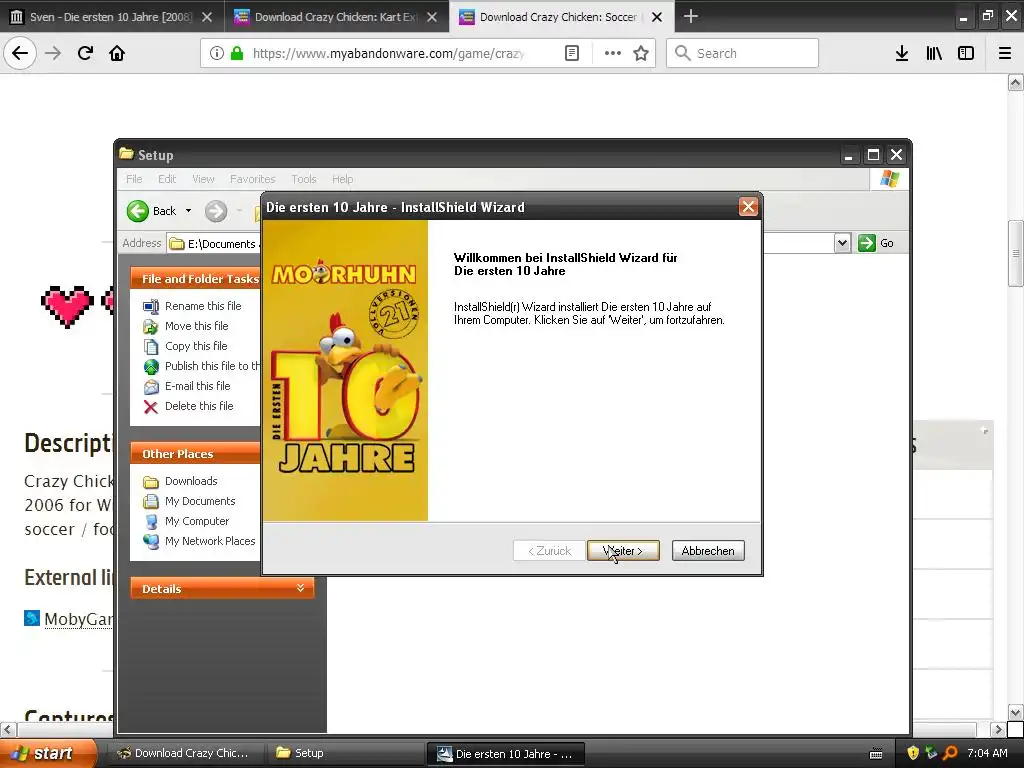Click Windows Start button
Screen dimensions: 1024x768
48,753
